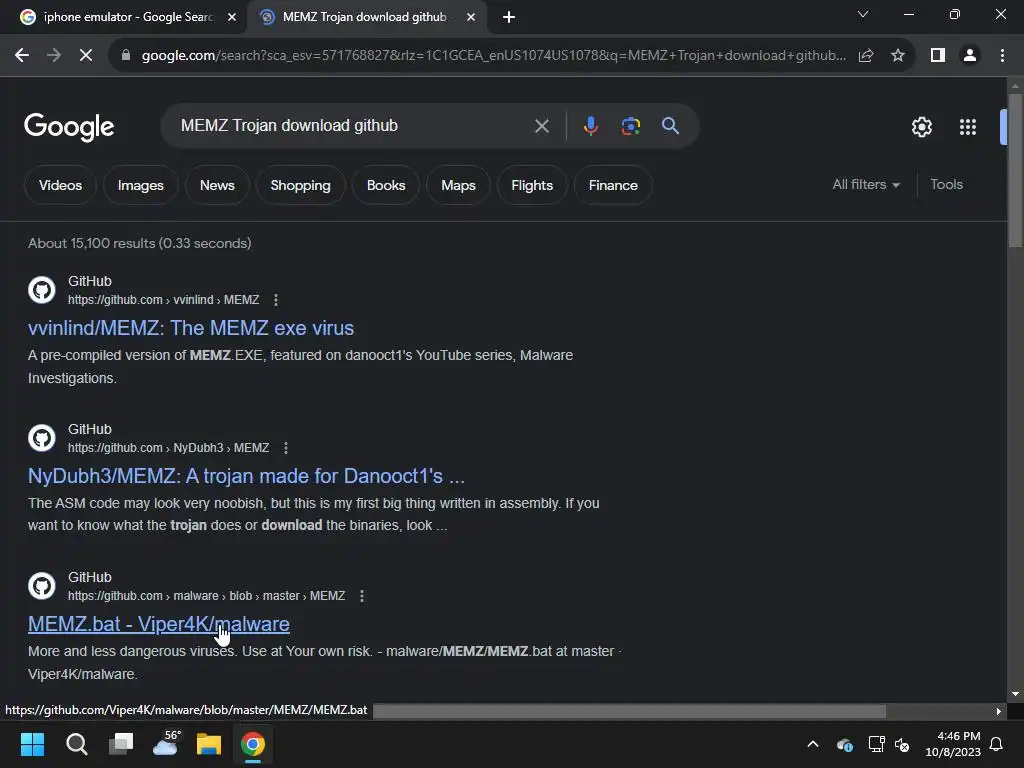Open options menu for NyDubh3 MEMZ result
Screen dimensions: 1024x768
pos(285,448)
